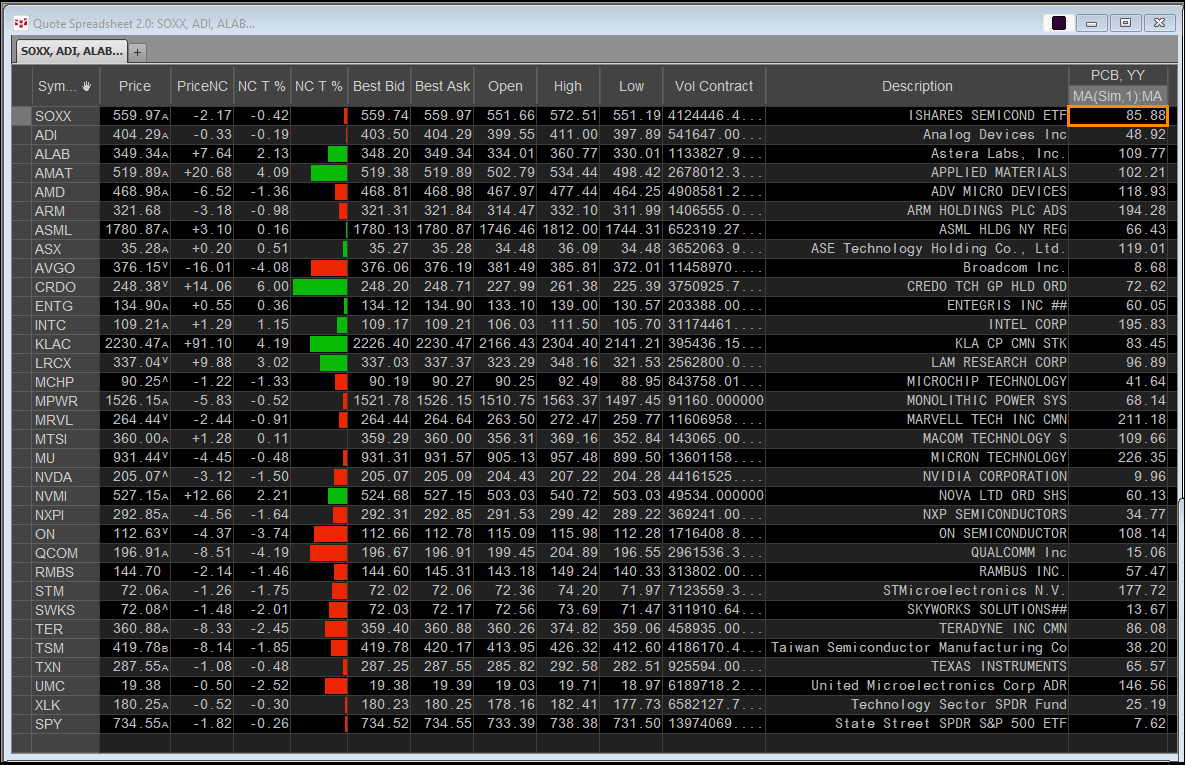1185x765 pixels.
Task: Click the RMBS low value 140.33
Action: pos(631,571)
